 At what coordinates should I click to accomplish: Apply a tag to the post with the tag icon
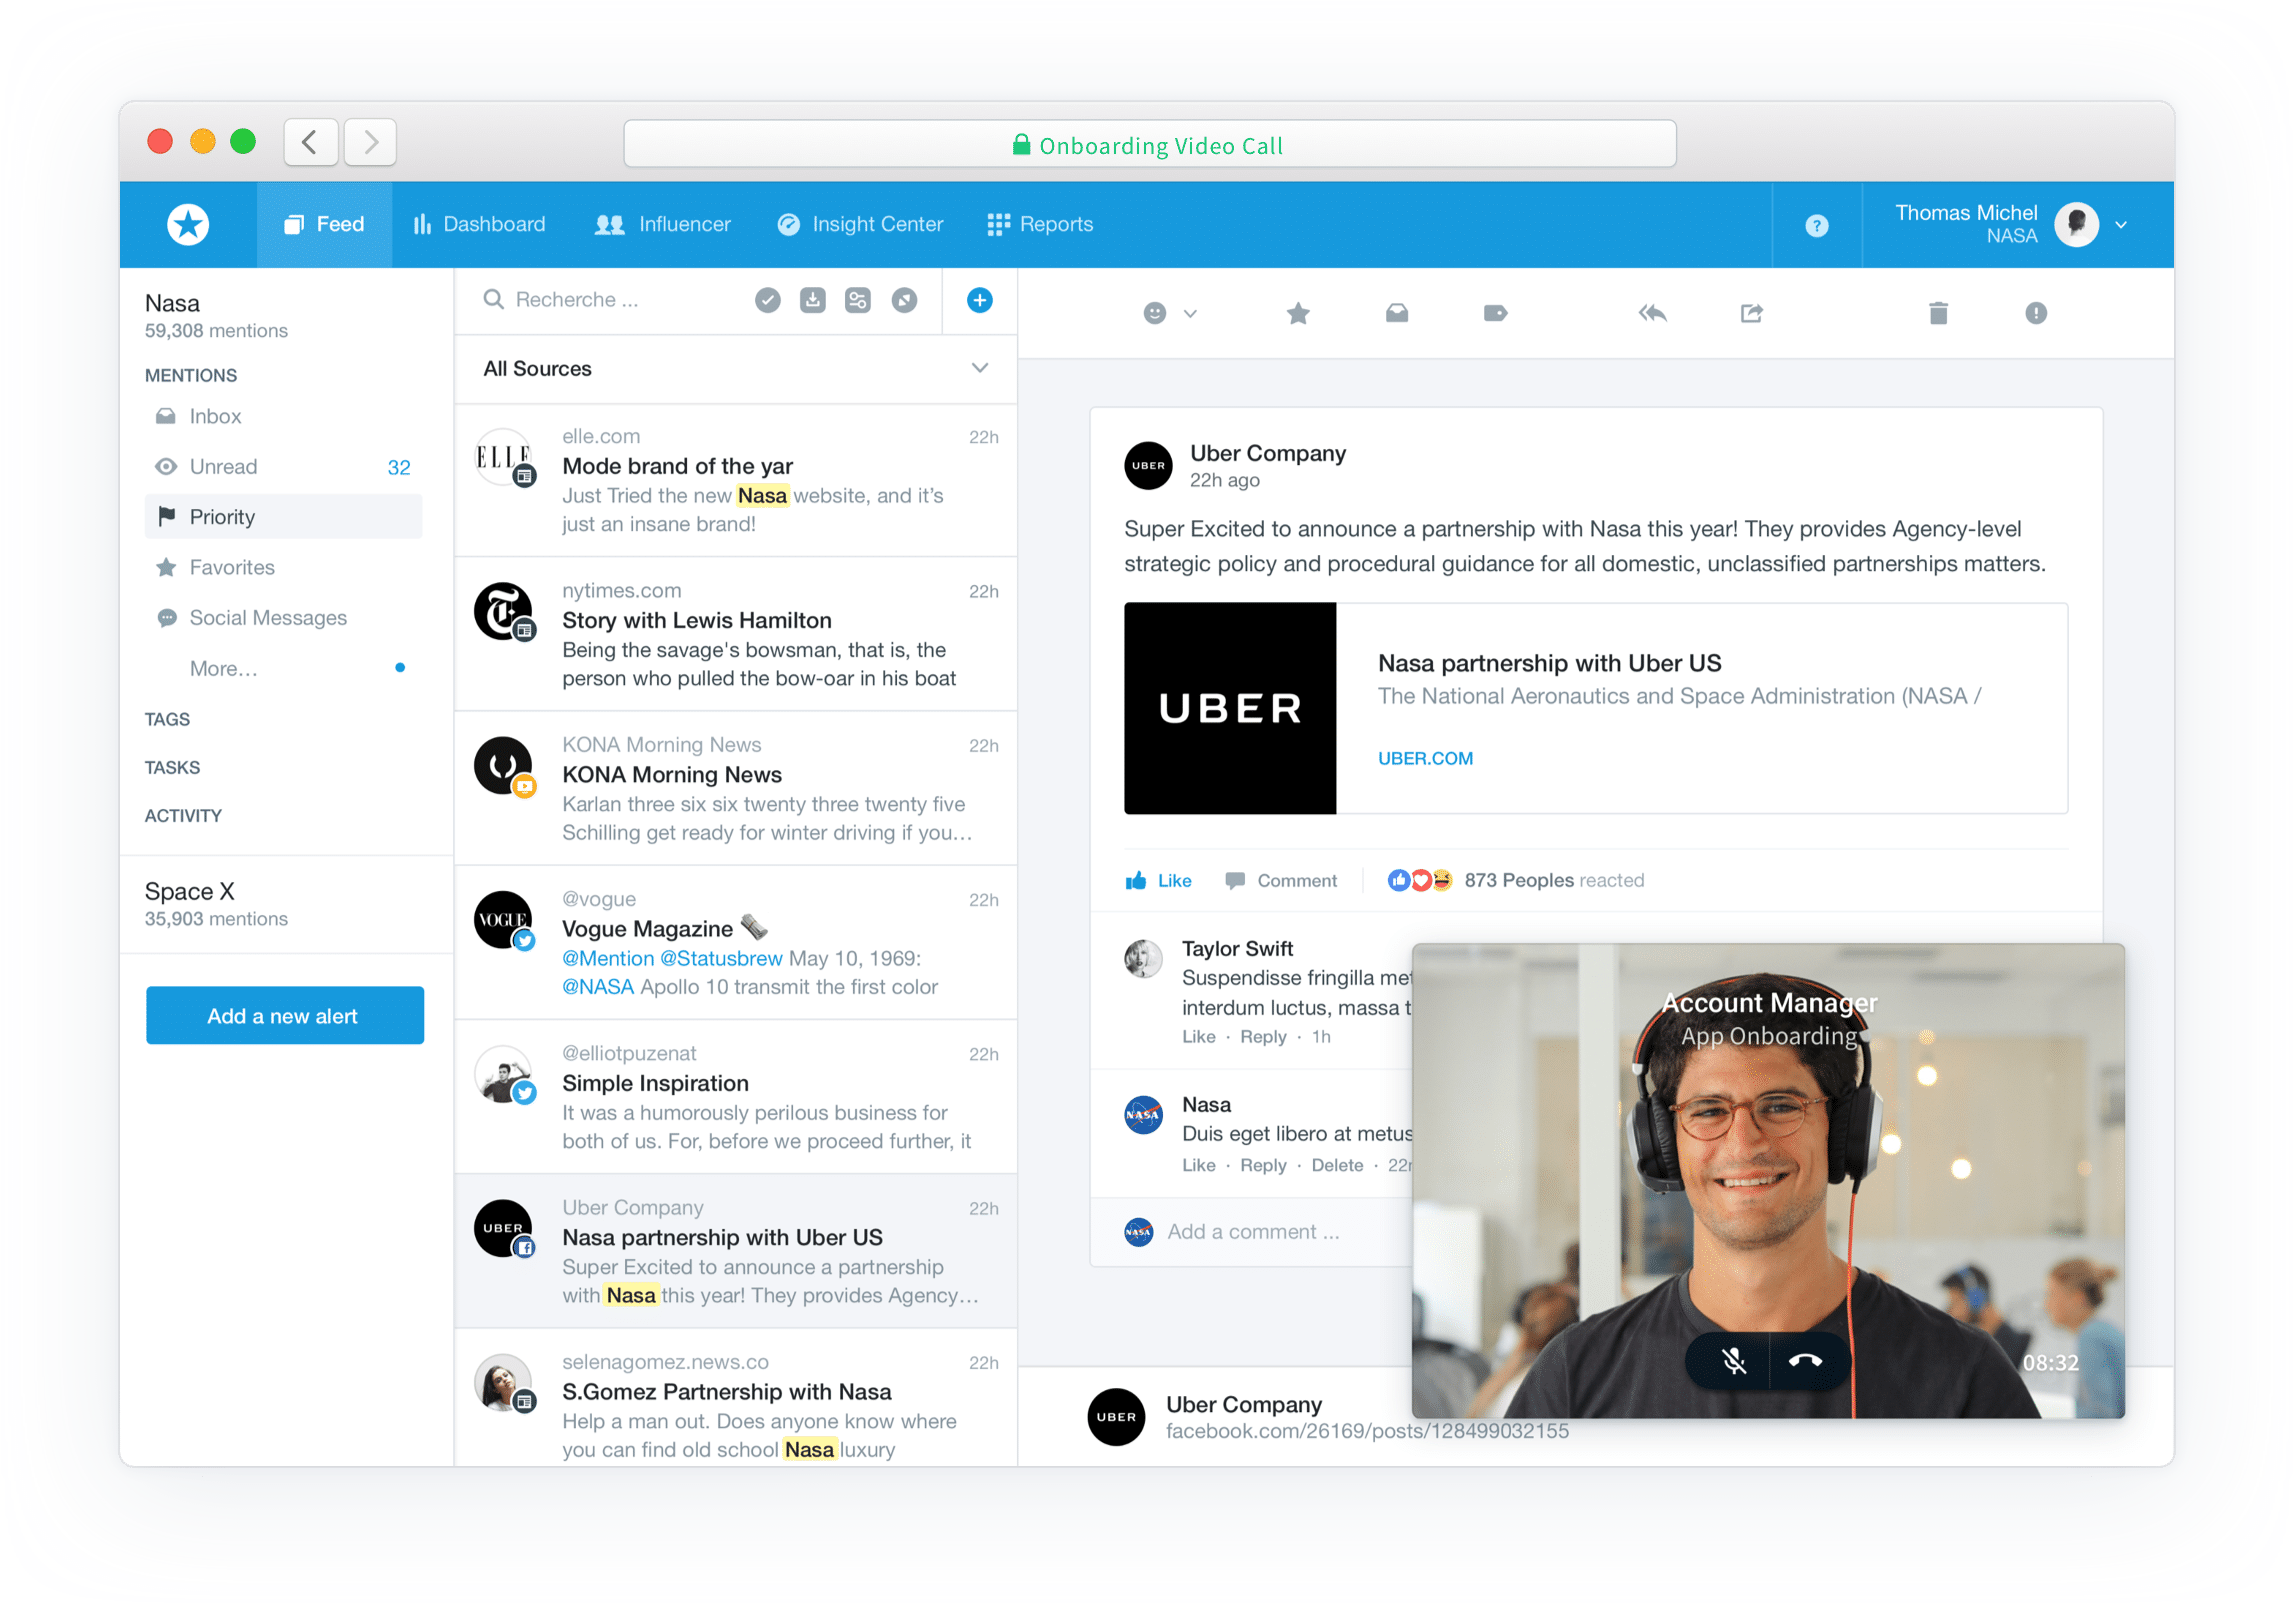point(1495,313)
